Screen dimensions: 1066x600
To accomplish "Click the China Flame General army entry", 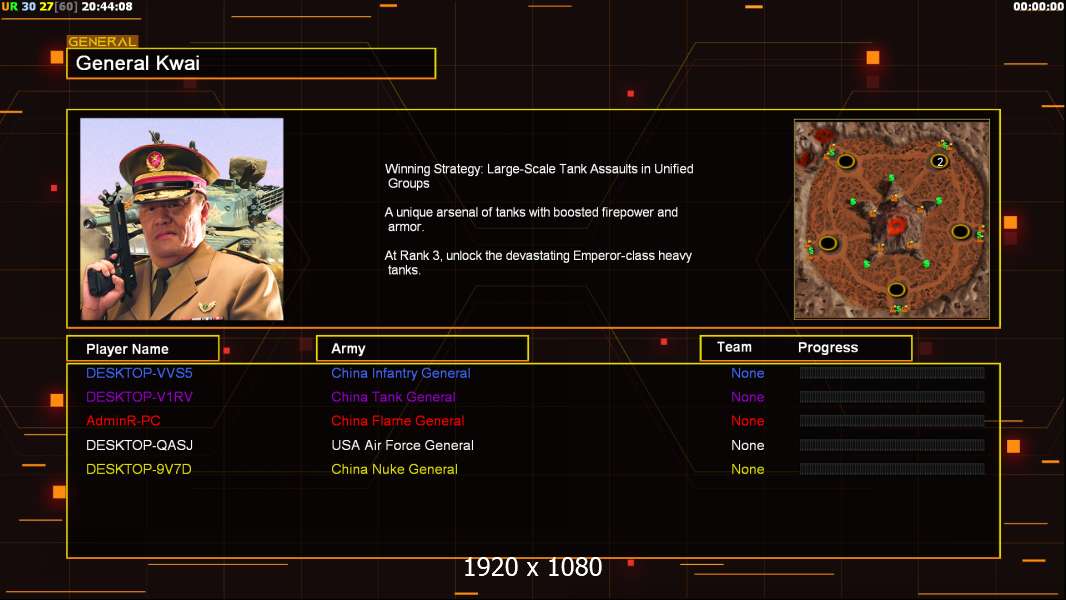I will pos(398,421).
